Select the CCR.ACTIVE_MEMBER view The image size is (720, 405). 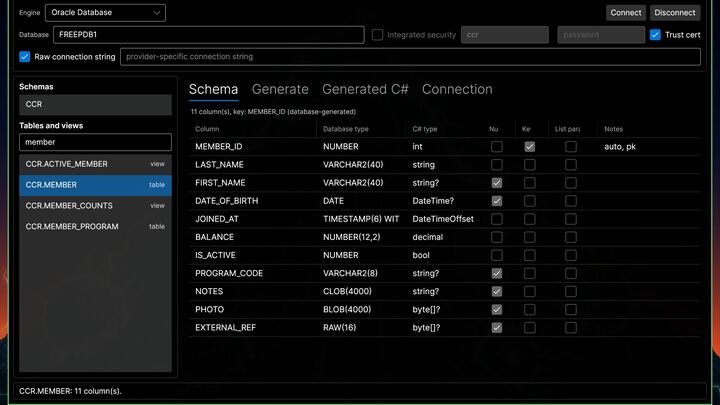(x=96, y=164)
